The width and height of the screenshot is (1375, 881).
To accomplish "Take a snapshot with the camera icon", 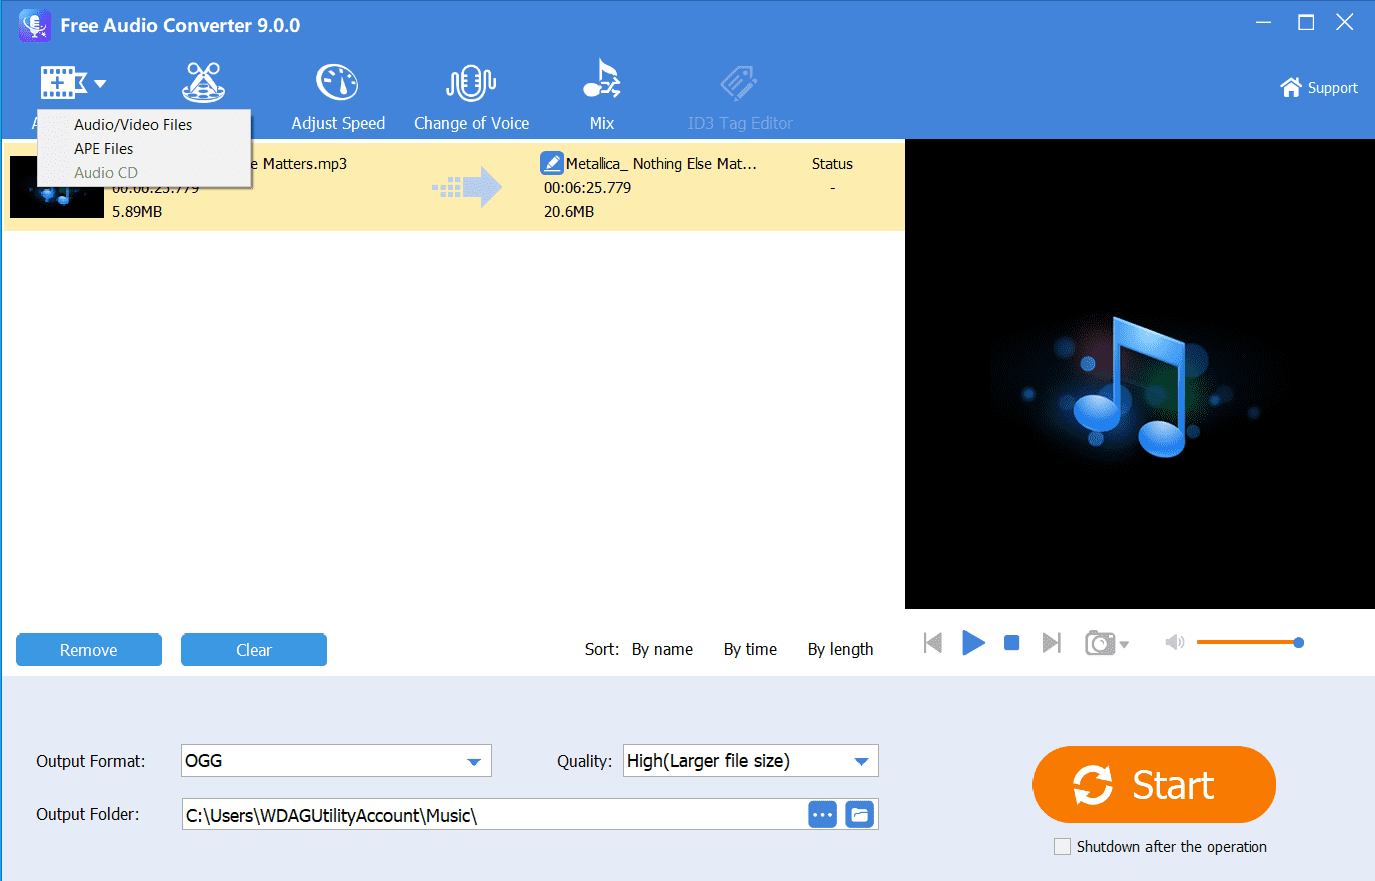I will [x=1100, y=642].
